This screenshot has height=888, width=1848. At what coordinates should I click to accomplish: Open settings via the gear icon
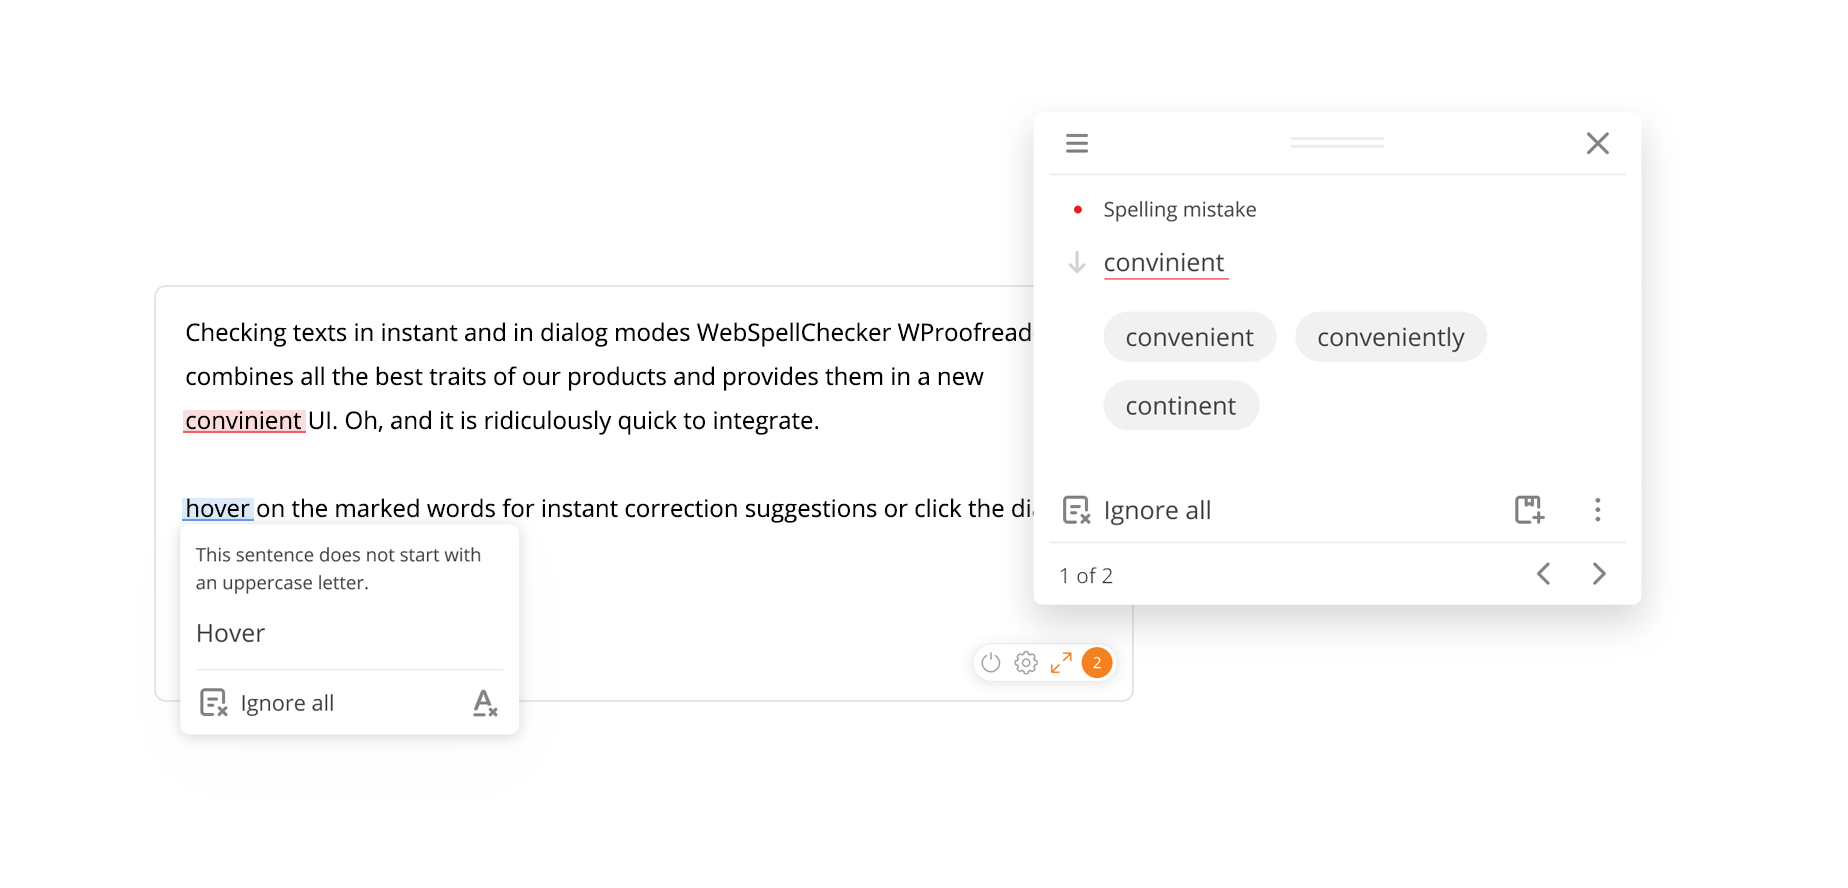point(1026,662)
